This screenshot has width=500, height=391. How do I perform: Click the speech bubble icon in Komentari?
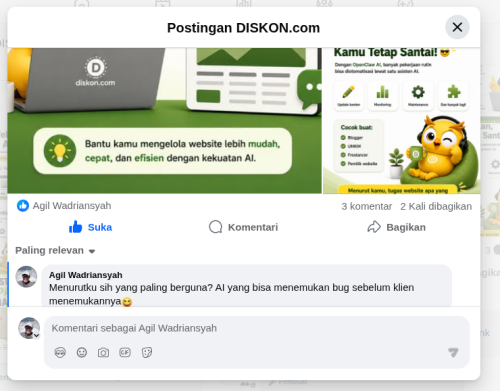pyautogui.click(x=215, y=227)
